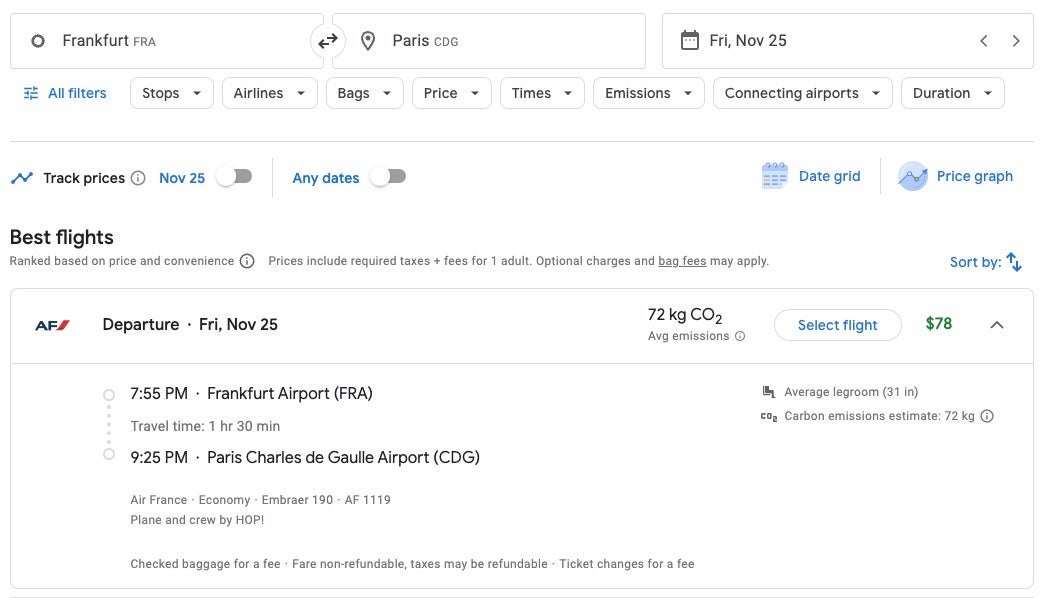
Task: Click the Price graph icon
Action: coord(912,176)
